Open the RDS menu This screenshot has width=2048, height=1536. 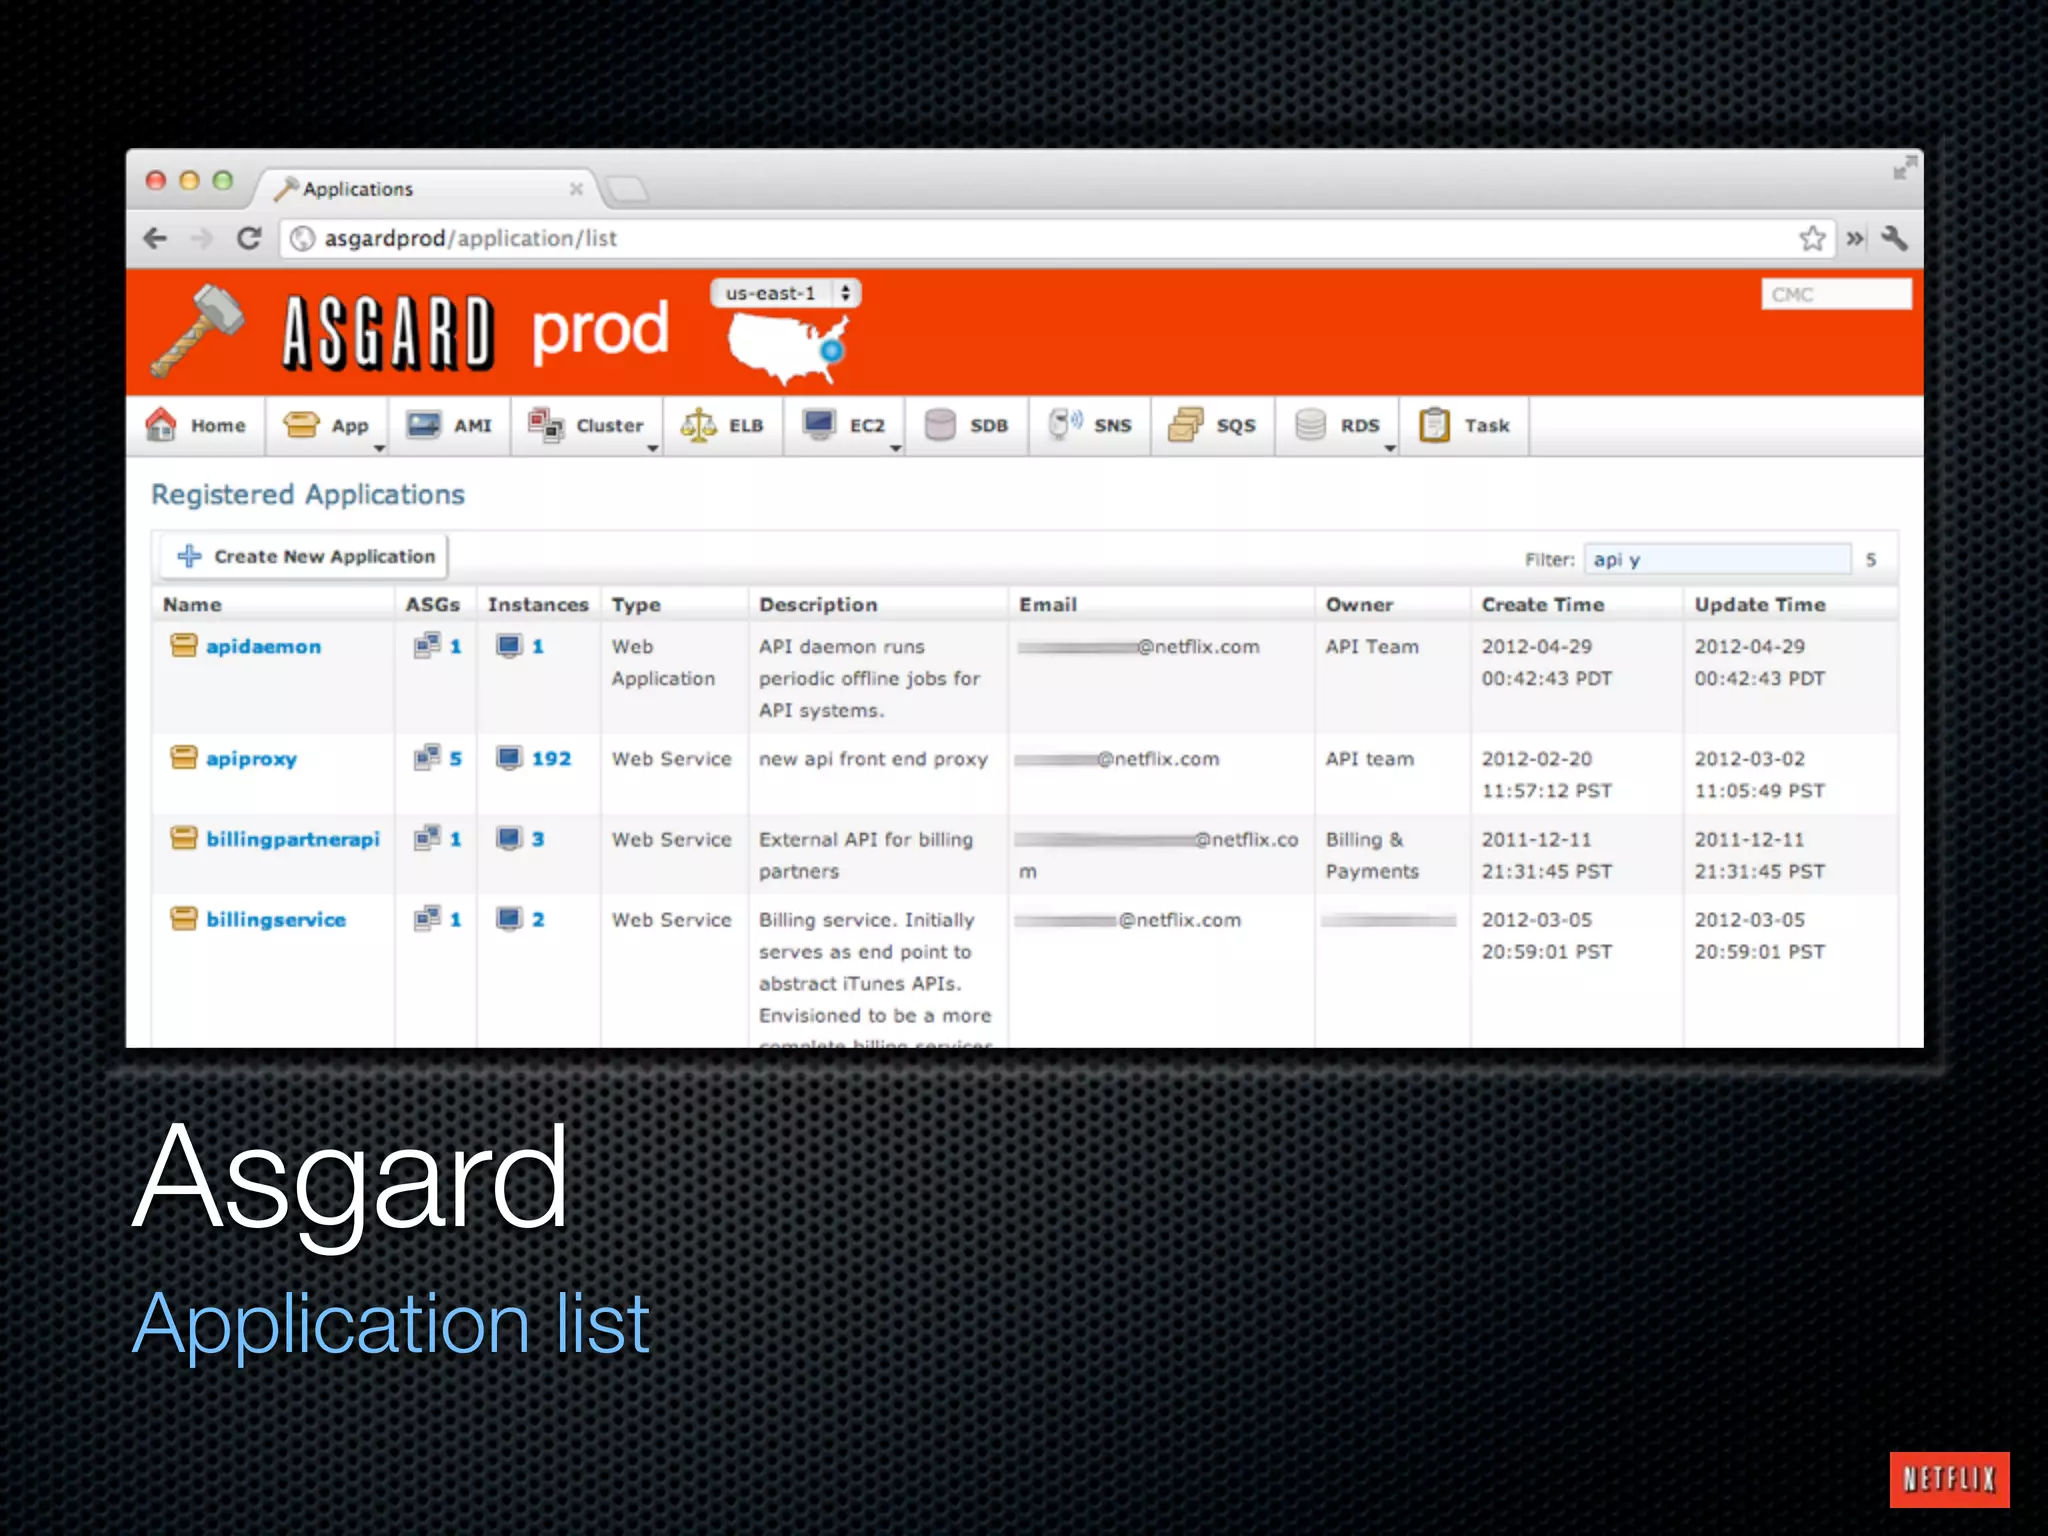pos(1337,426)
